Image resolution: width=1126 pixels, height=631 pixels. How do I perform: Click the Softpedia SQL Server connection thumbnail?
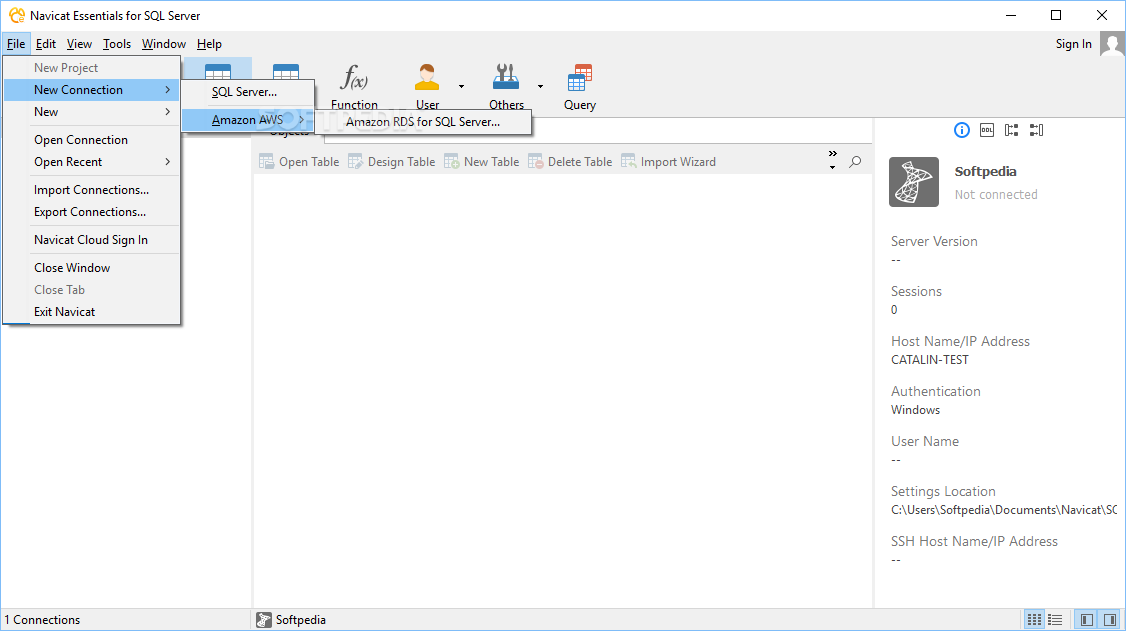(913, 182)
